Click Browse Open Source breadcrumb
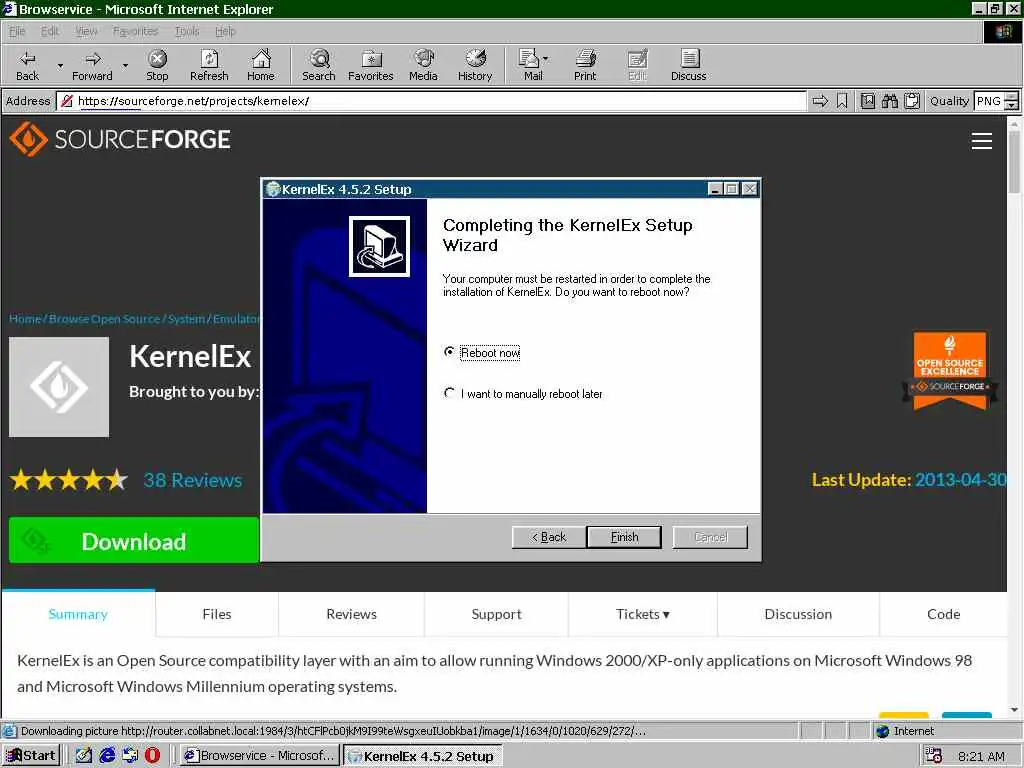The width and height of the screenshot is (1024, 768). pyautogui.click(x=104, y=319)
